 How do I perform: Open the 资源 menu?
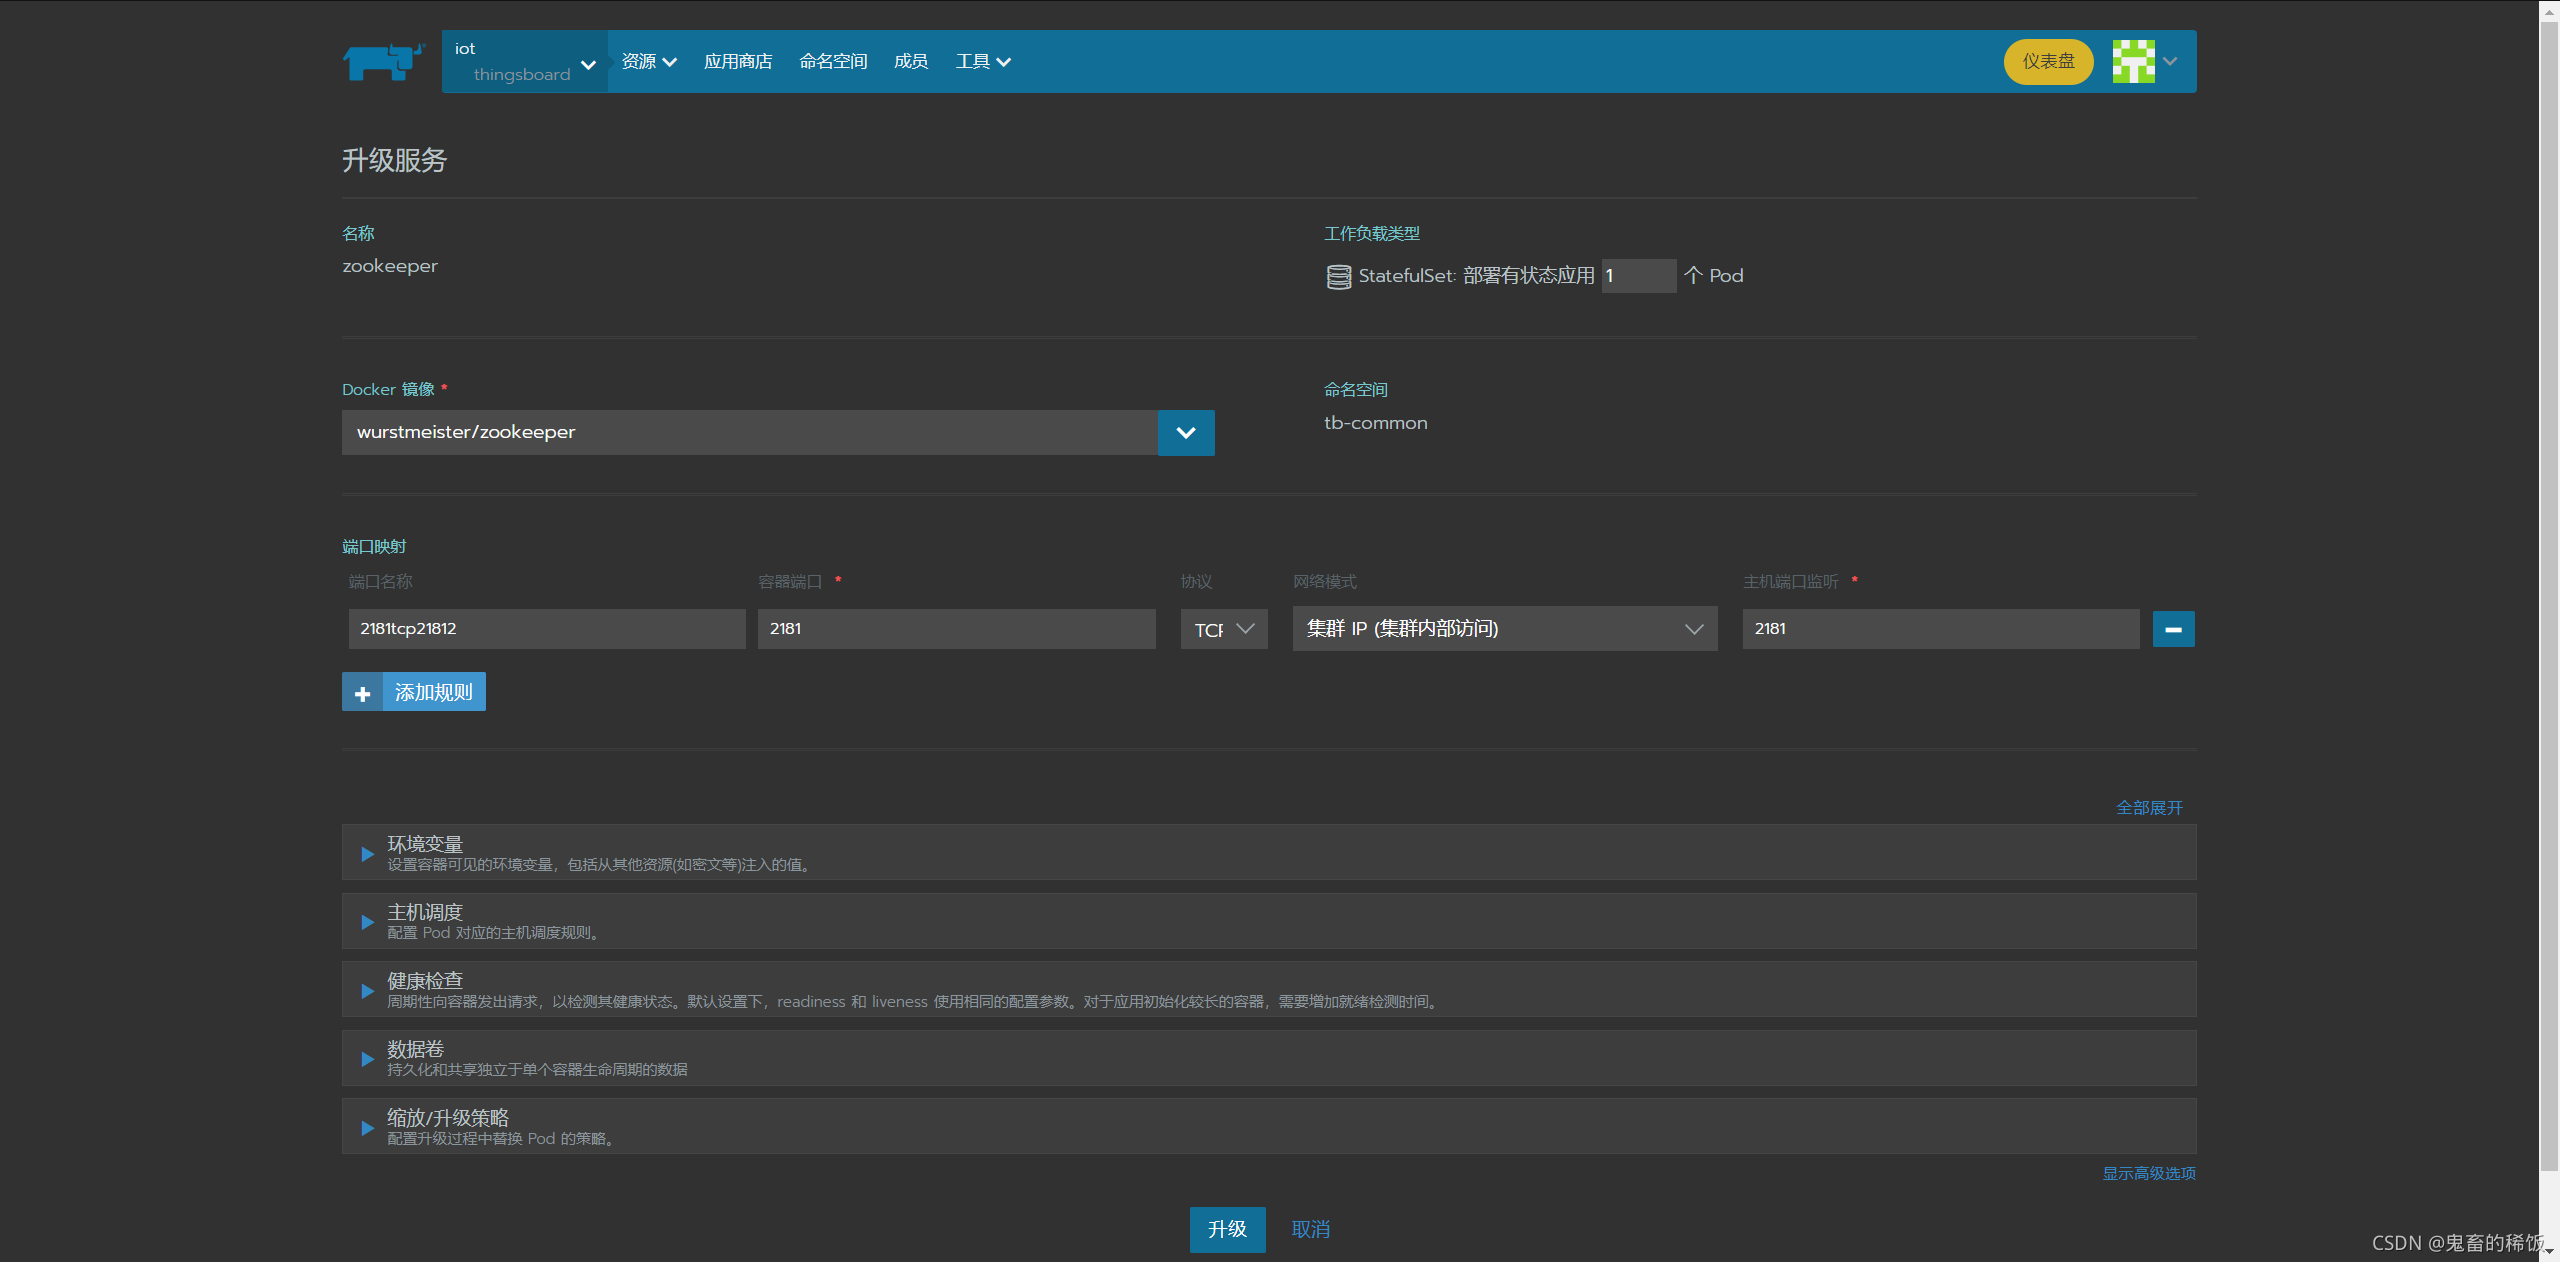click(x=649, y=61)
